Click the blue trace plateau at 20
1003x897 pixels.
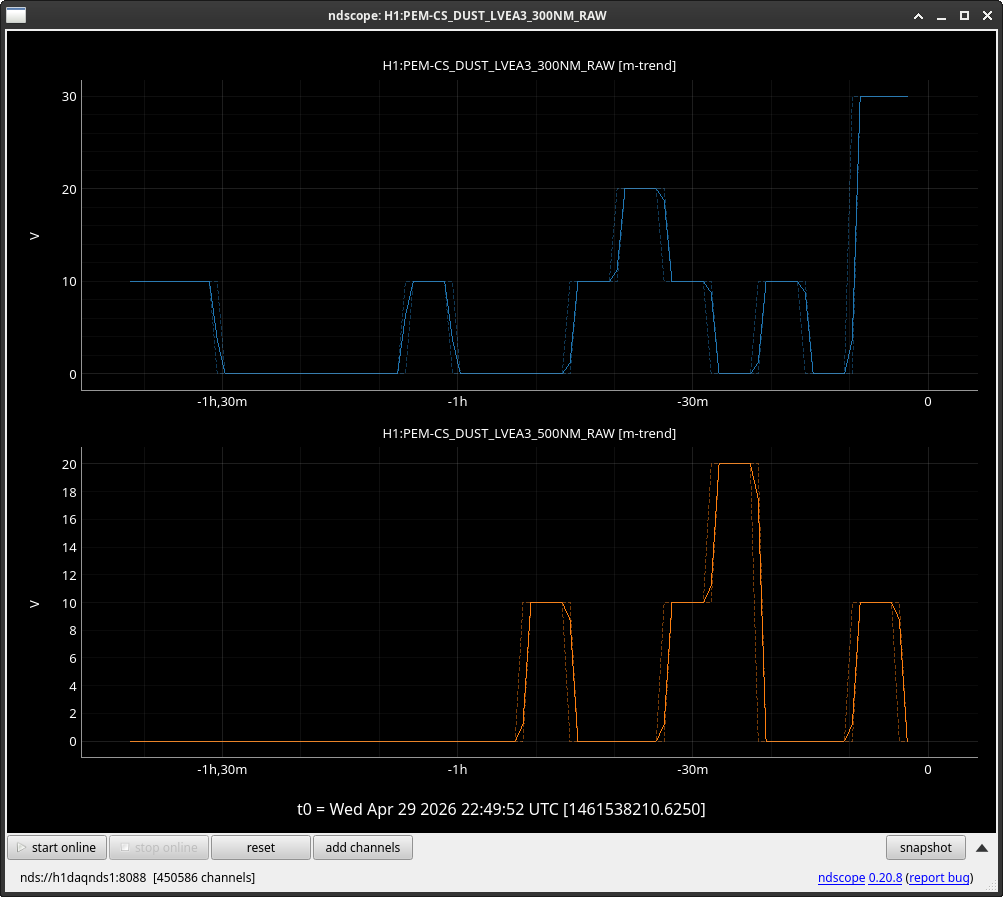[x=640, y=189]
